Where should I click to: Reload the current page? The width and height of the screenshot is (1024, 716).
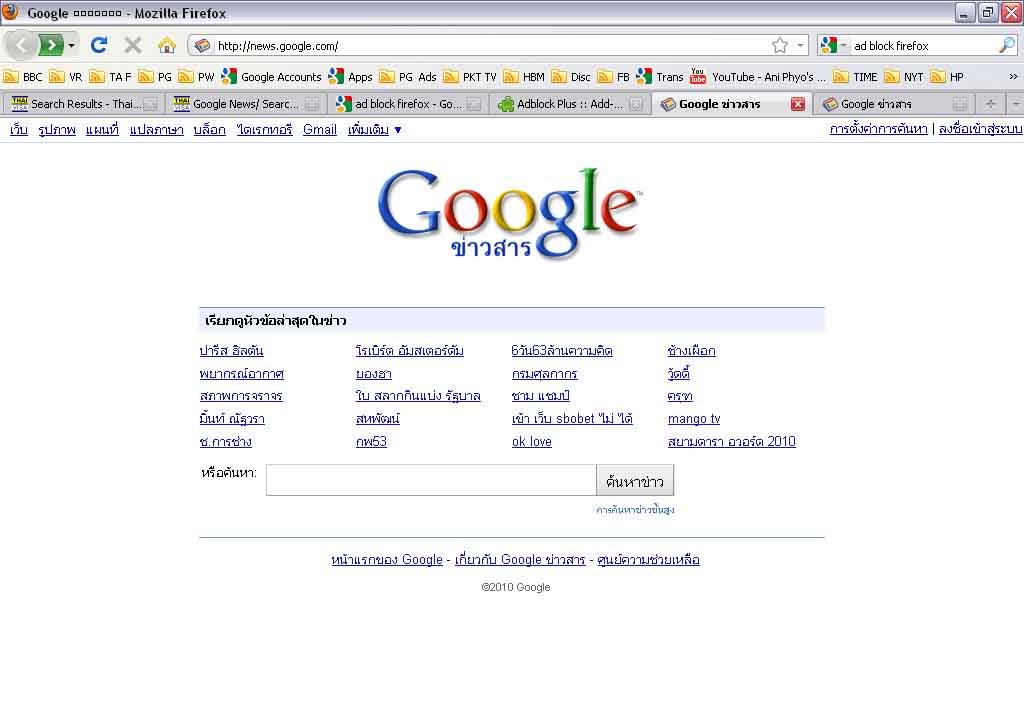click(99, 45)
